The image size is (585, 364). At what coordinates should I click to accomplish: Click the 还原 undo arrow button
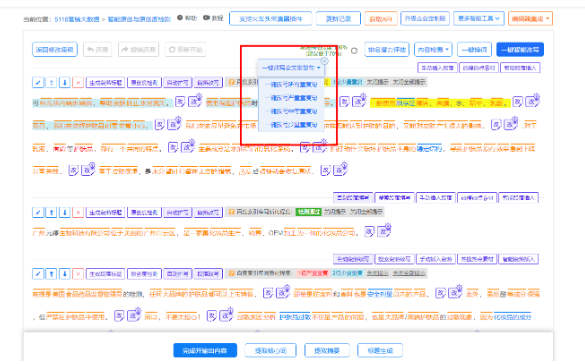tap(97, 49)
